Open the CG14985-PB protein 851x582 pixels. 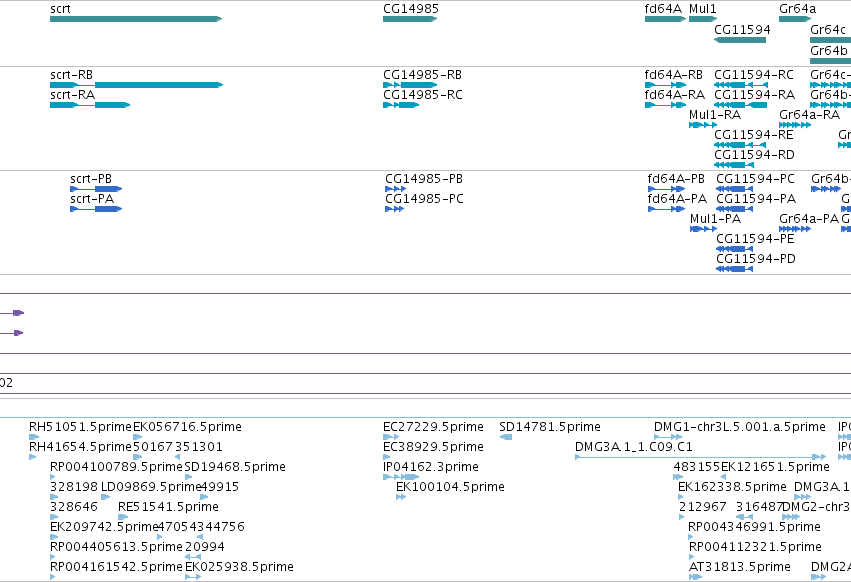[396, 189]
